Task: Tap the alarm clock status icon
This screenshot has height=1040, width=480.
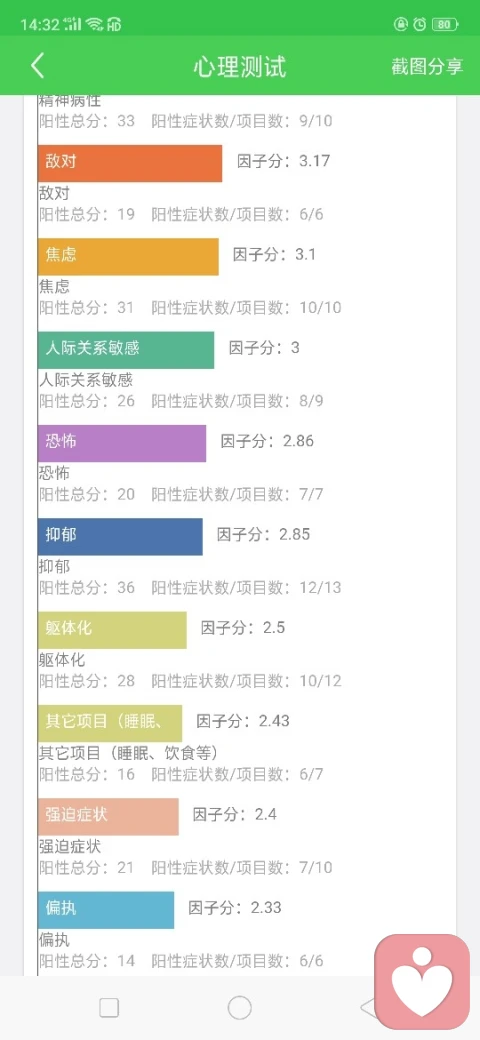Action: tap(420, 25)
